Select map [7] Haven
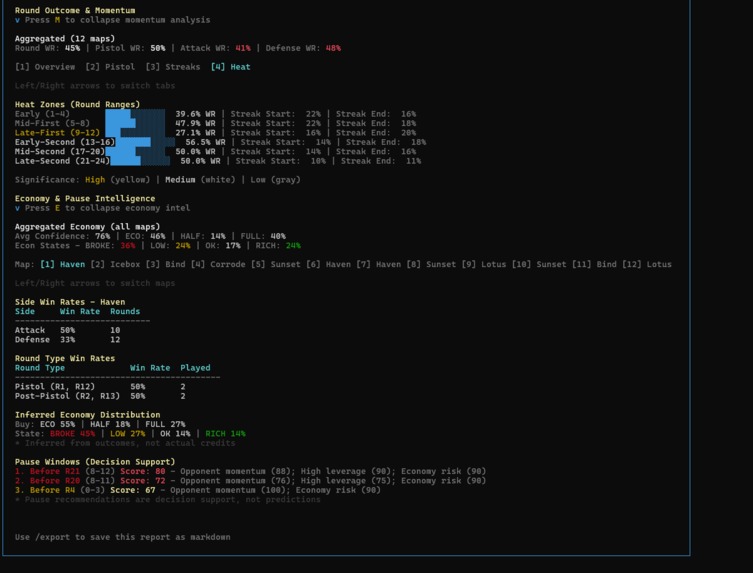This screenshot has height=573, width=753. coord(378,264)
